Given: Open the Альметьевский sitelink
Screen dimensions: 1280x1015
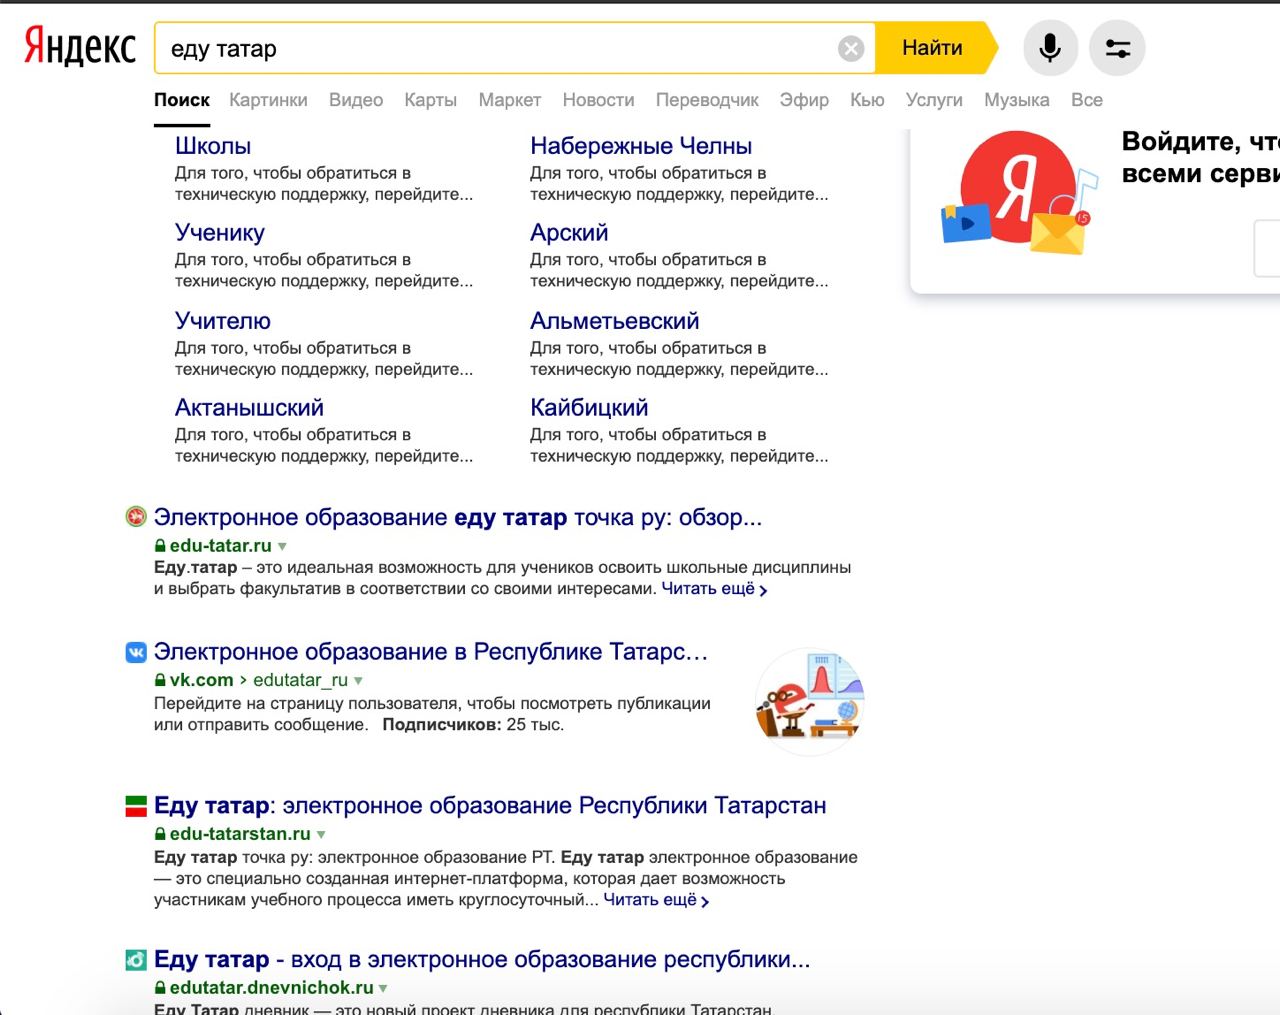Looking at the screenshot, I should click(614, 321).
